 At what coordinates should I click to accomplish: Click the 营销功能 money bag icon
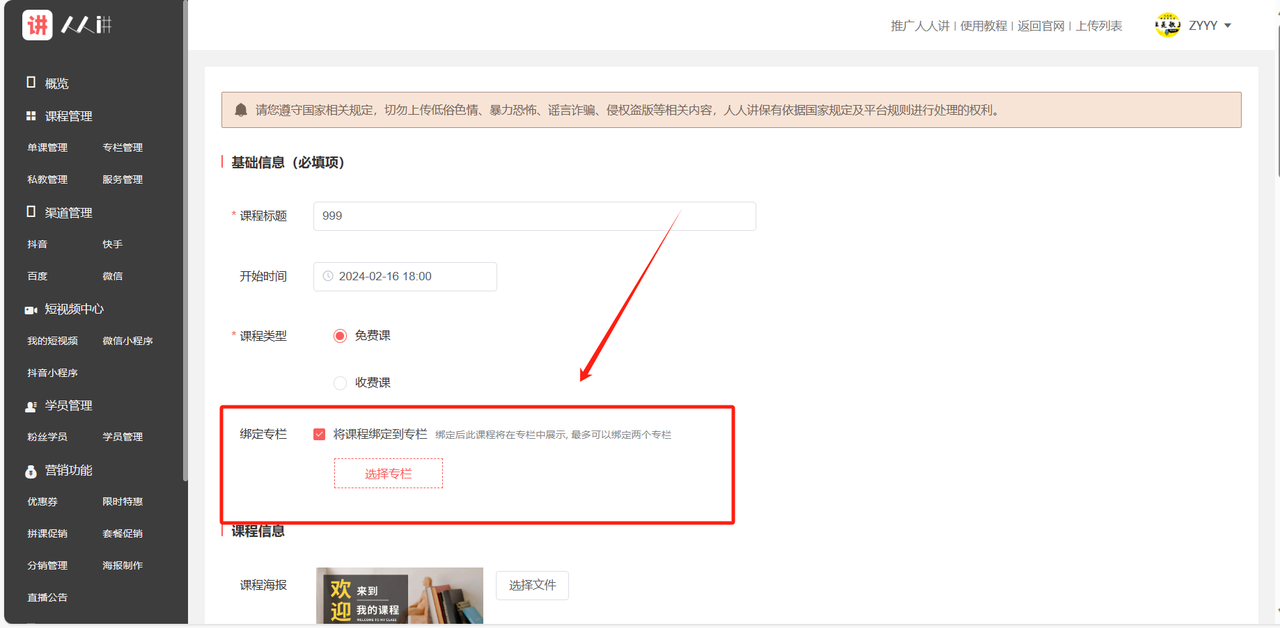coord(31,470)
